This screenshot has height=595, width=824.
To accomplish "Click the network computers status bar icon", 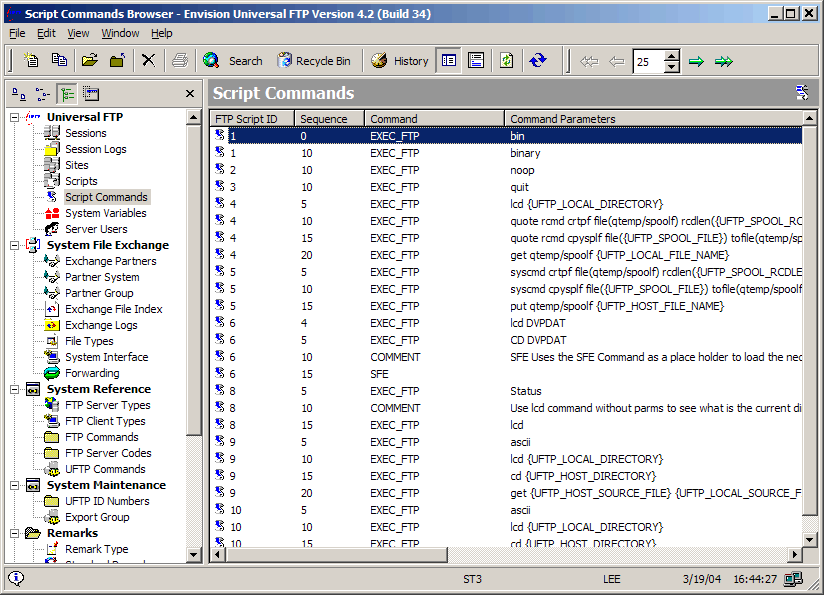I will pyautogui.click(x=794, y=579).
